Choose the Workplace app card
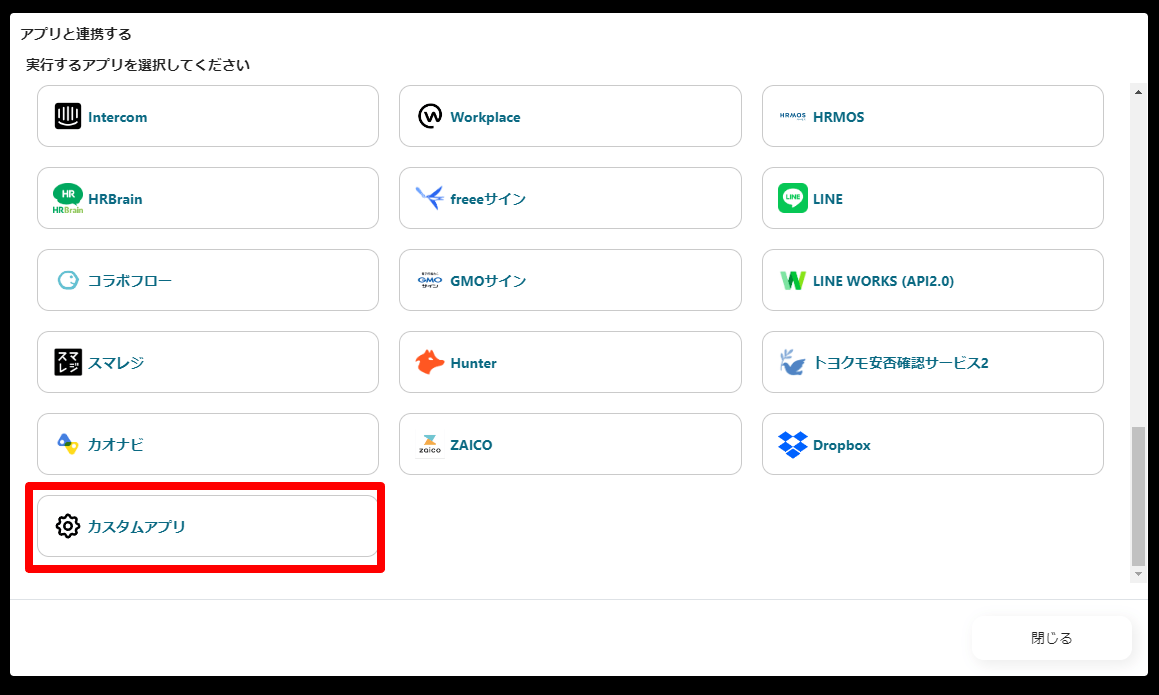Viewport: 1159px width, 695px height. click(x=570, y=116)
